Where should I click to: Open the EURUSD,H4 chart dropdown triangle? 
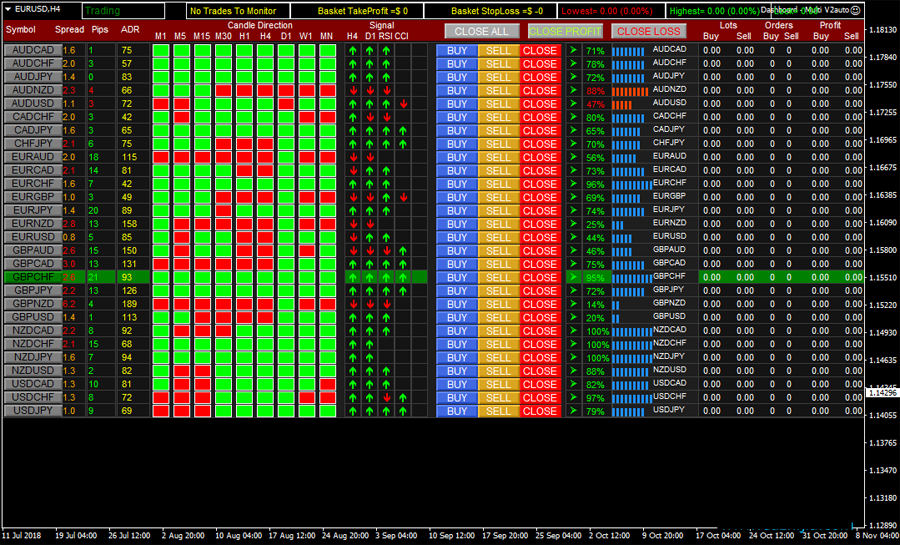[7, 9]
